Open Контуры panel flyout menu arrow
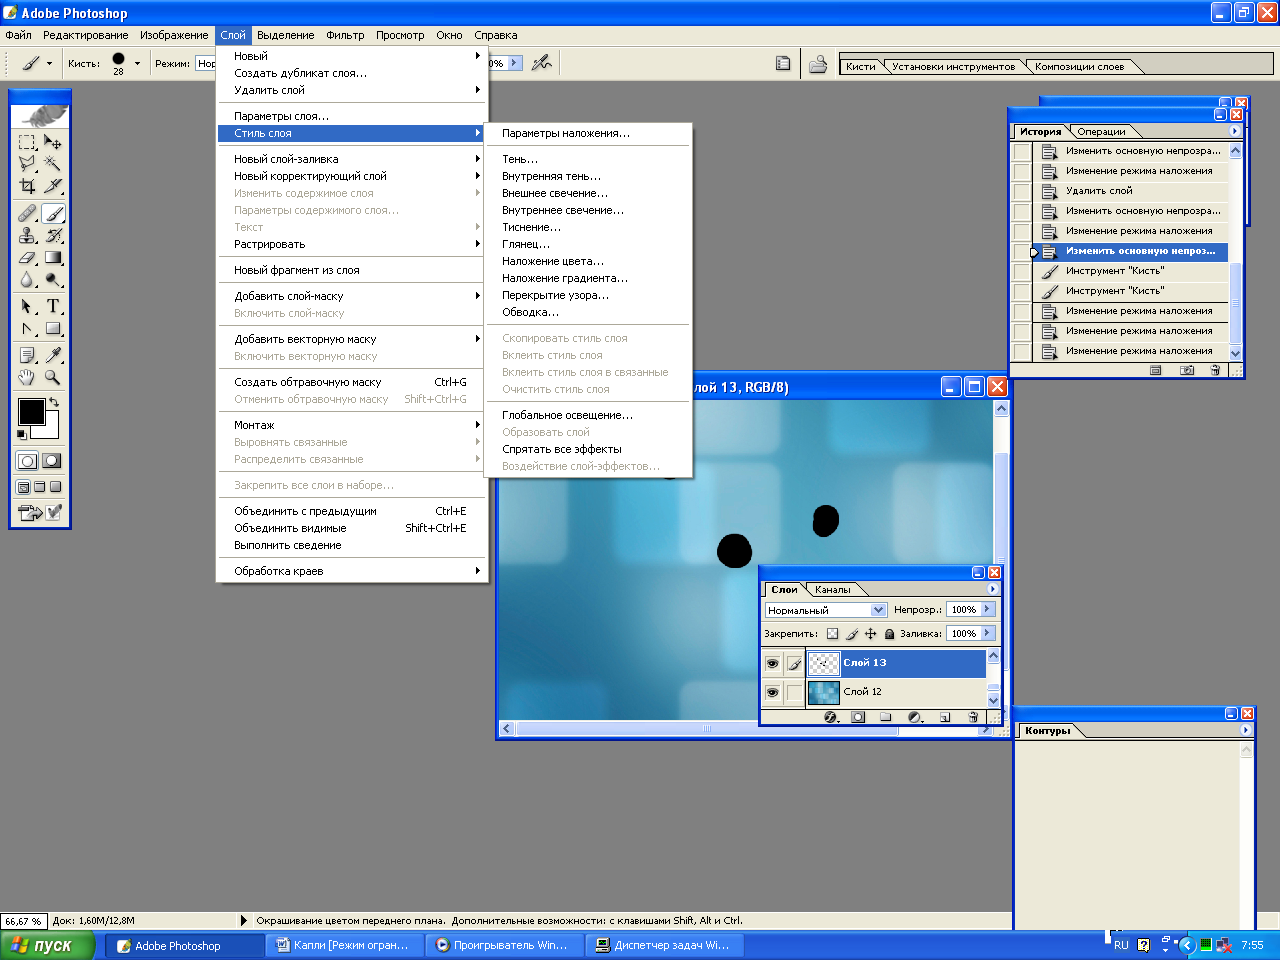Screen dimensions: 1280x960 coord(1246,730)
